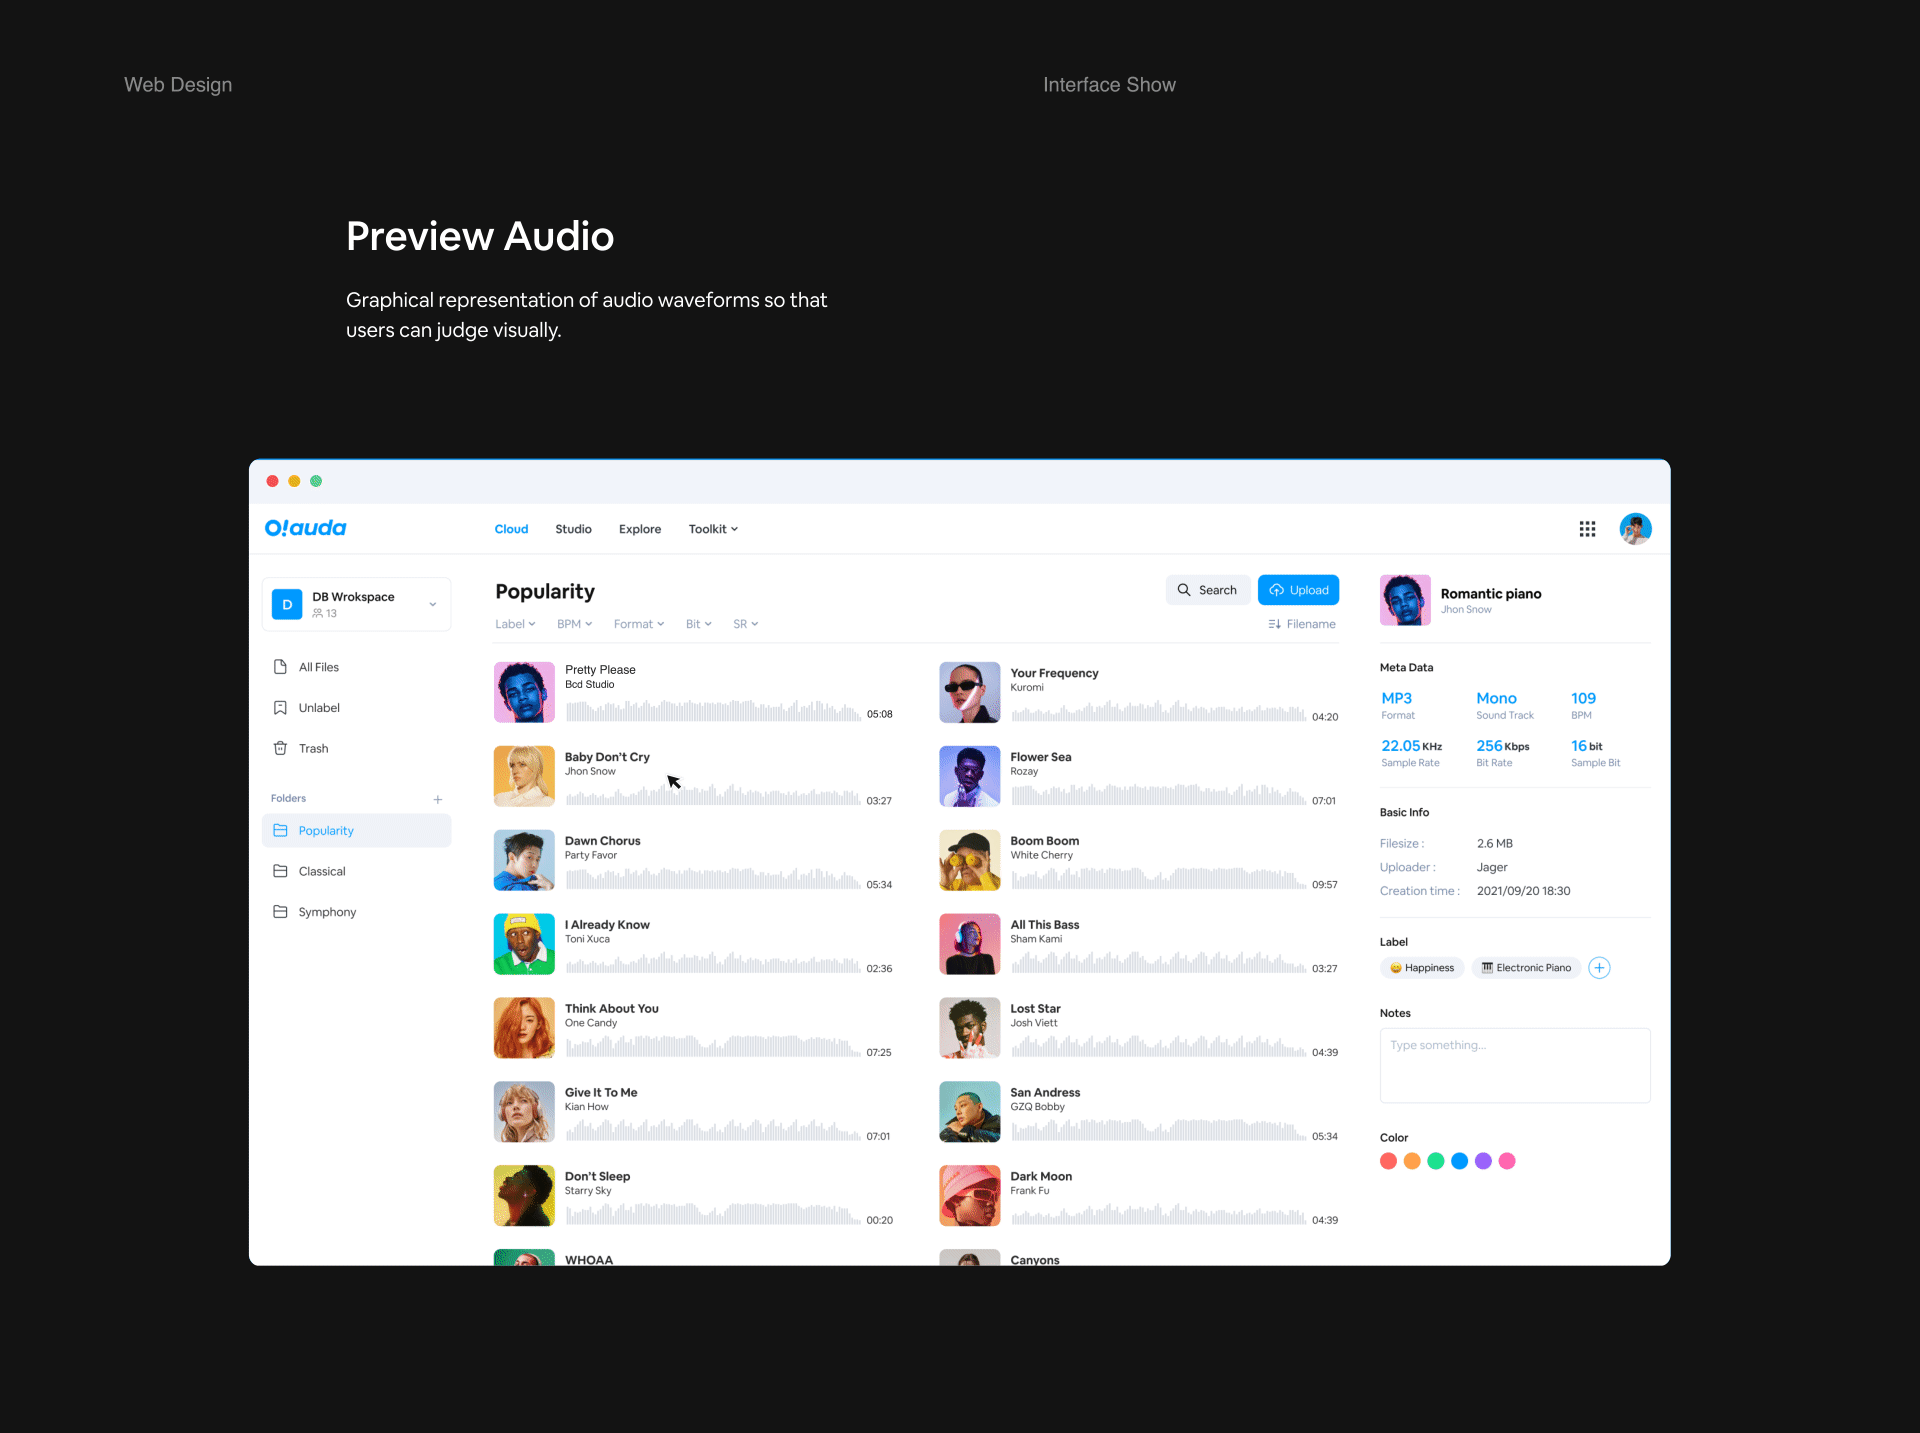Click Dark Moon cover thumbnail

[x=970, y=1196]
